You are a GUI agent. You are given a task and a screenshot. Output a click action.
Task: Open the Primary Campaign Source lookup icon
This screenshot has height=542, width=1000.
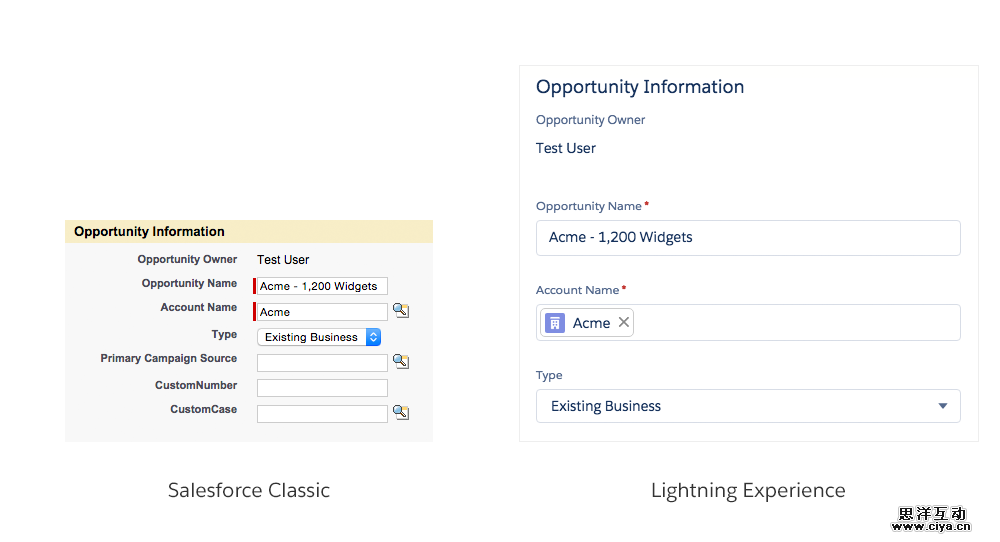click(400, 361)
